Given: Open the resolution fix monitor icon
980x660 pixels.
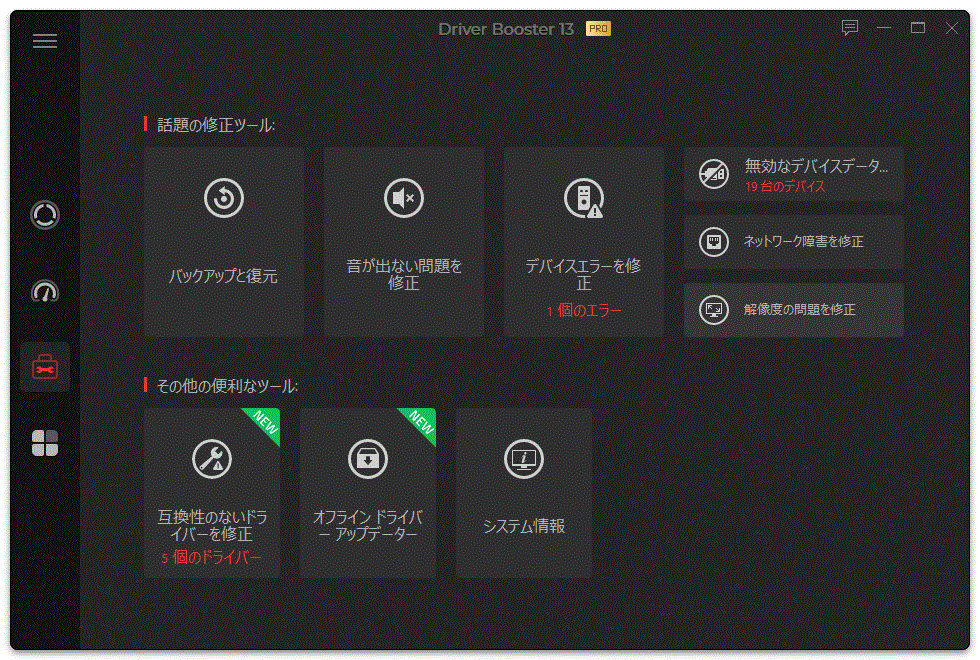Looking at the screenshot, I should [x=713, y=309].
